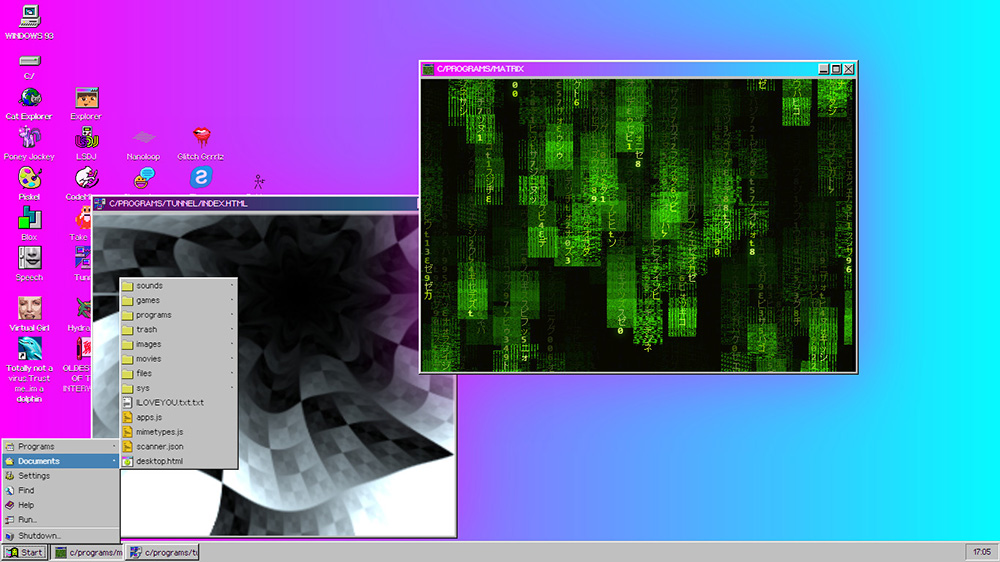Open the C:/ drive icon

click(x=29, y=67)
